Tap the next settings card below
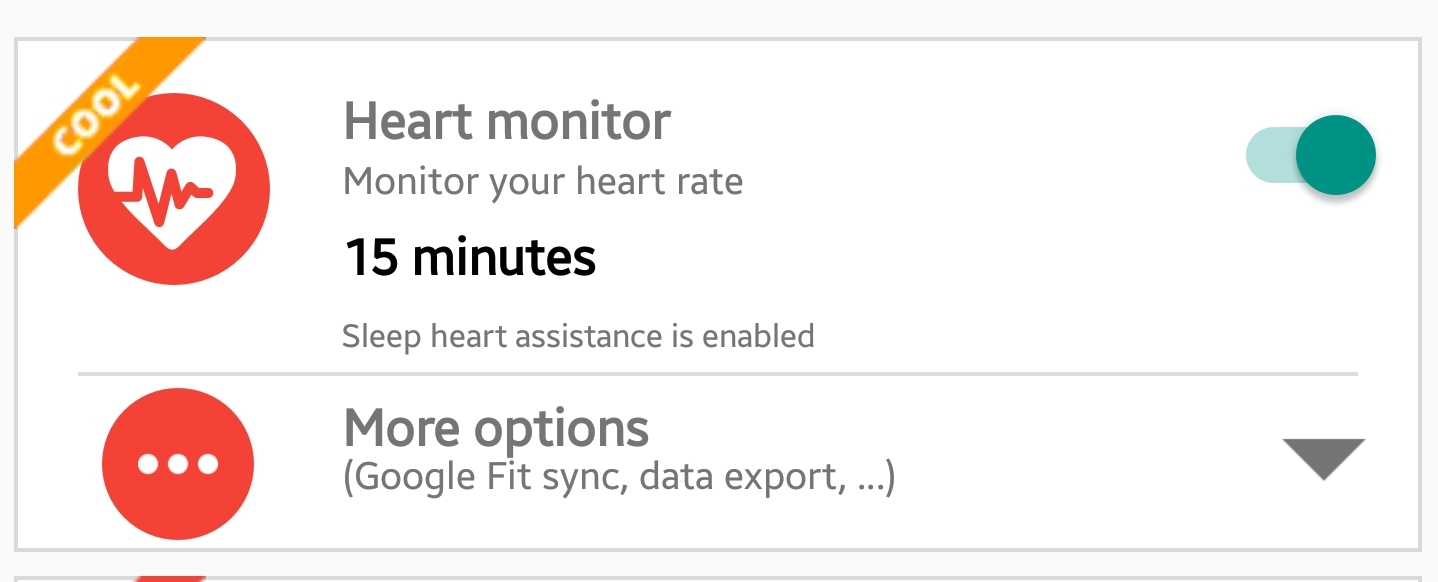This screenshot has height=582, width=1438. tap(718, 578)
